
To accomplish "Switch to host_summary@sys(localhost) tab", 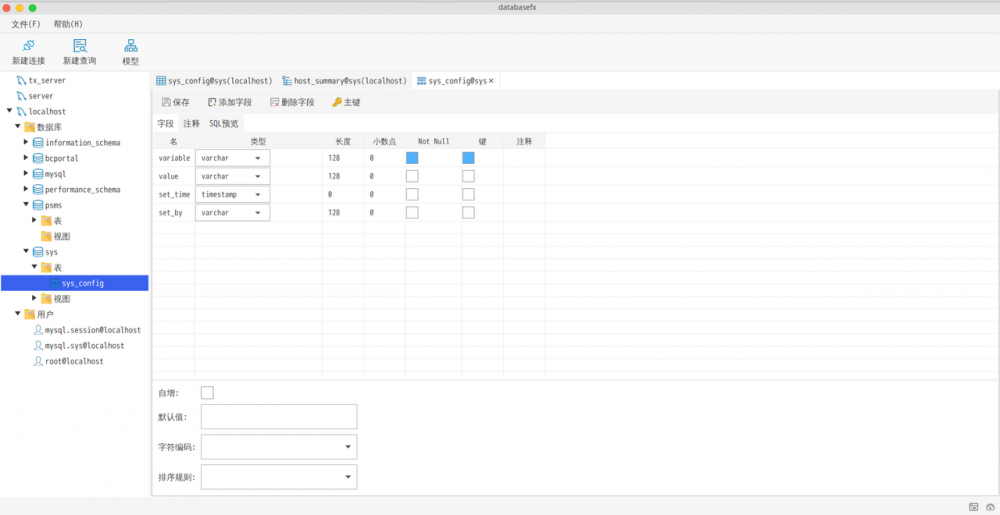I will (x=344, y=81).
